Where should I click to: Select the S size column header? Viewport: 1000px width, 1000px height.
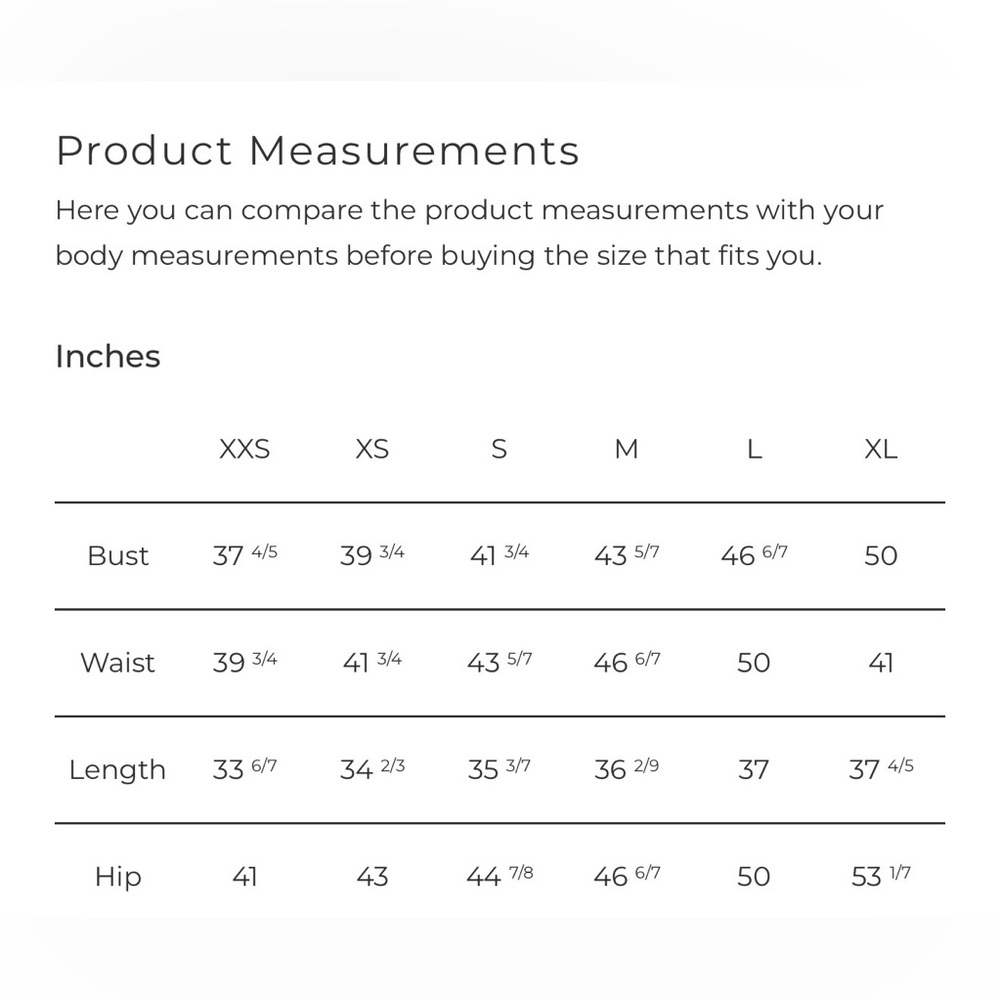tap(499, 450)
